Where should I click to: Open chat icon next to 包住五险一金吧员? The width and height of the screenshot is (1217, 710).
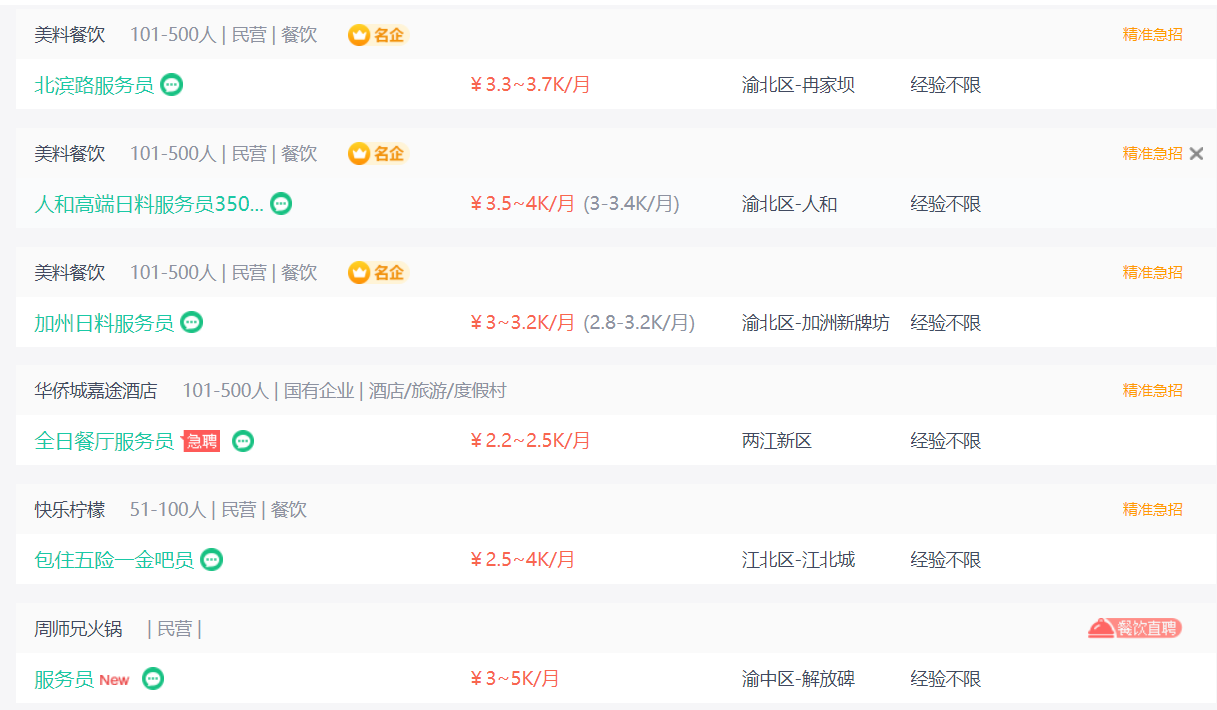point(211,560)
